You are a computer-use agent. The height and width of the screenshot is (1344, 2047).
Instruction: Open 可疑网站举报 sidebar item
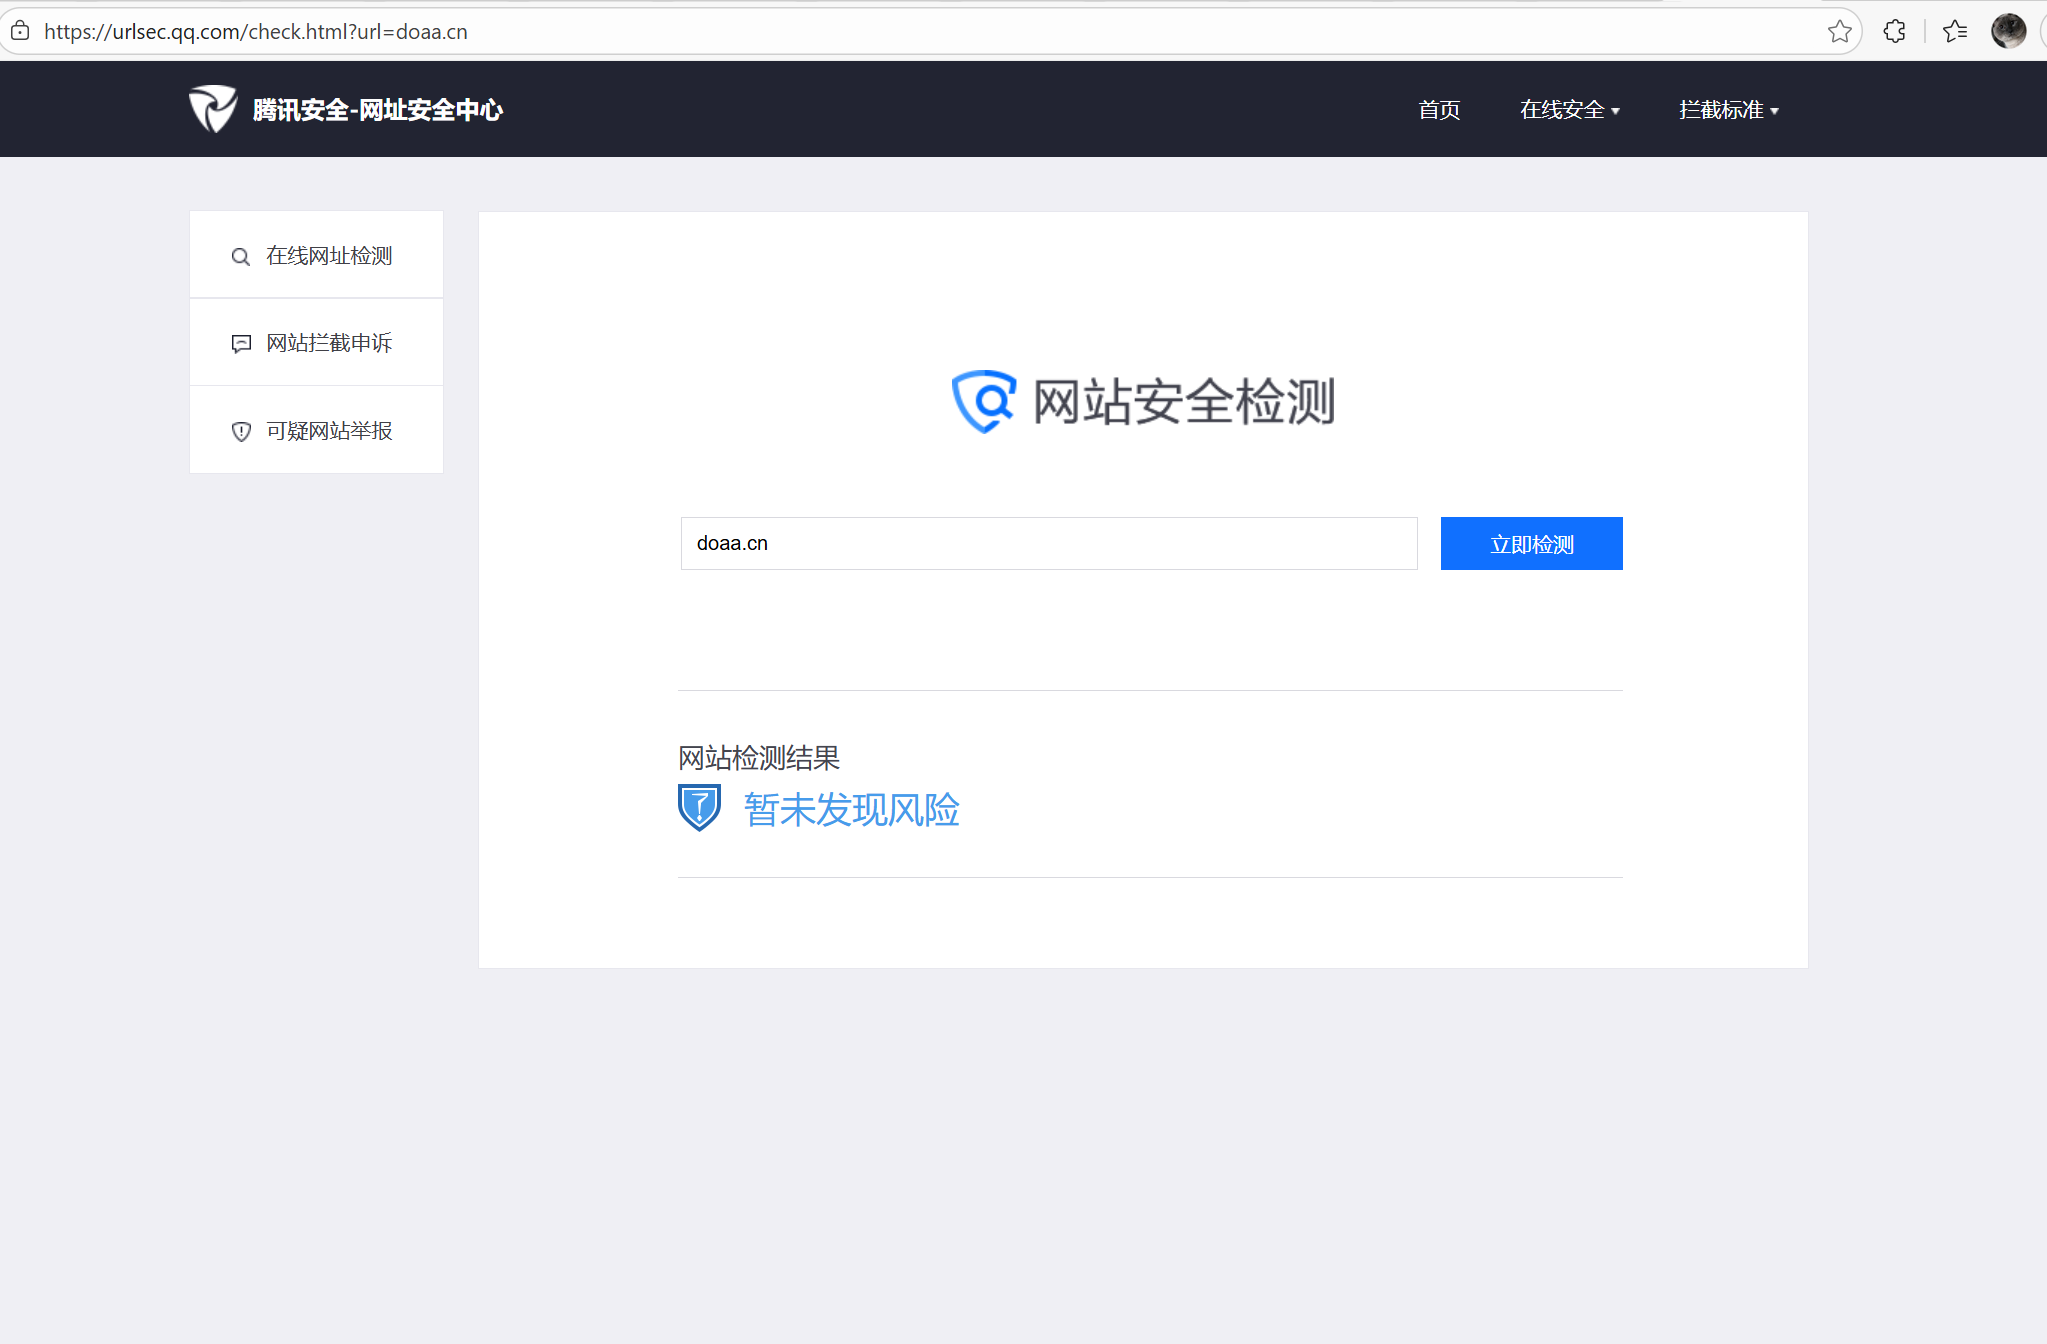coord(329,431)
